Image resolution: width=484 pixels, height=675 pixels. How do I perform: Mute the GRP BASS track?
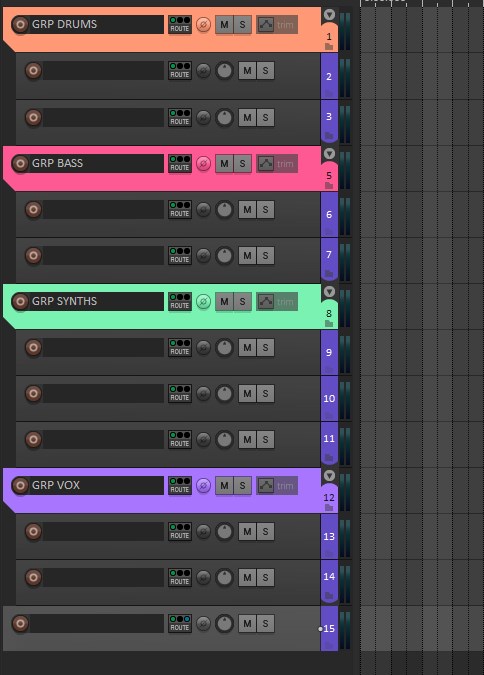coord(224,164)
